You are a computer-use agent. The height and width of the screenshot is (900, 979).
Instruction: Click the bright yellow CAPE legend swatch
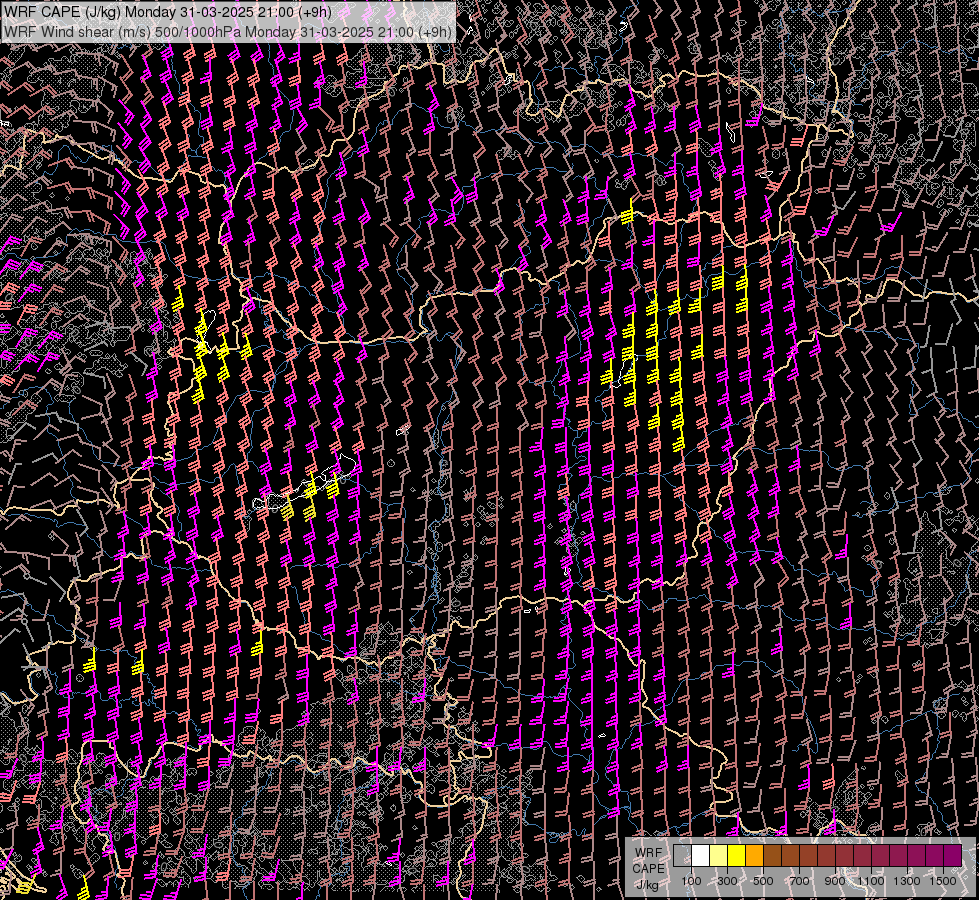click(736, 855)
